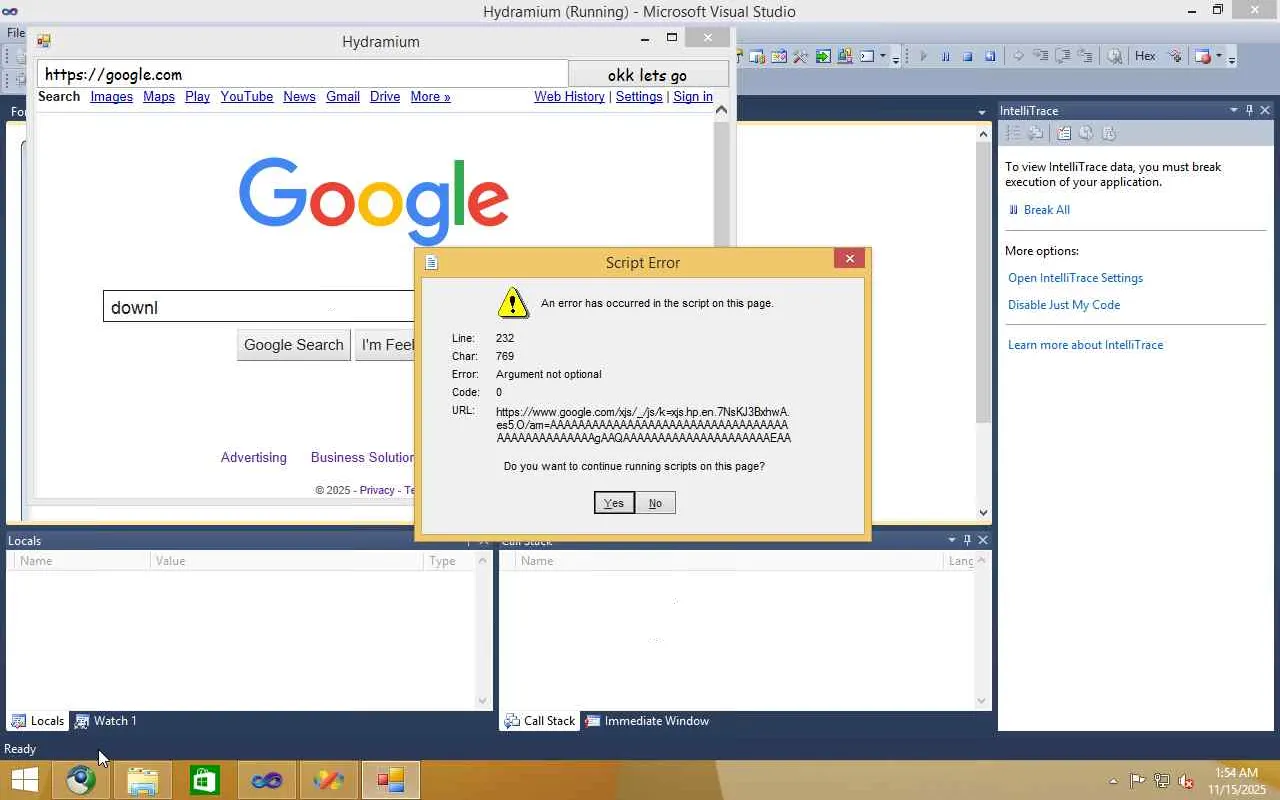Open the breakpoints window dropdown arrow
The height and width of the screenshot is (800, 1280).
[1218, 57]
